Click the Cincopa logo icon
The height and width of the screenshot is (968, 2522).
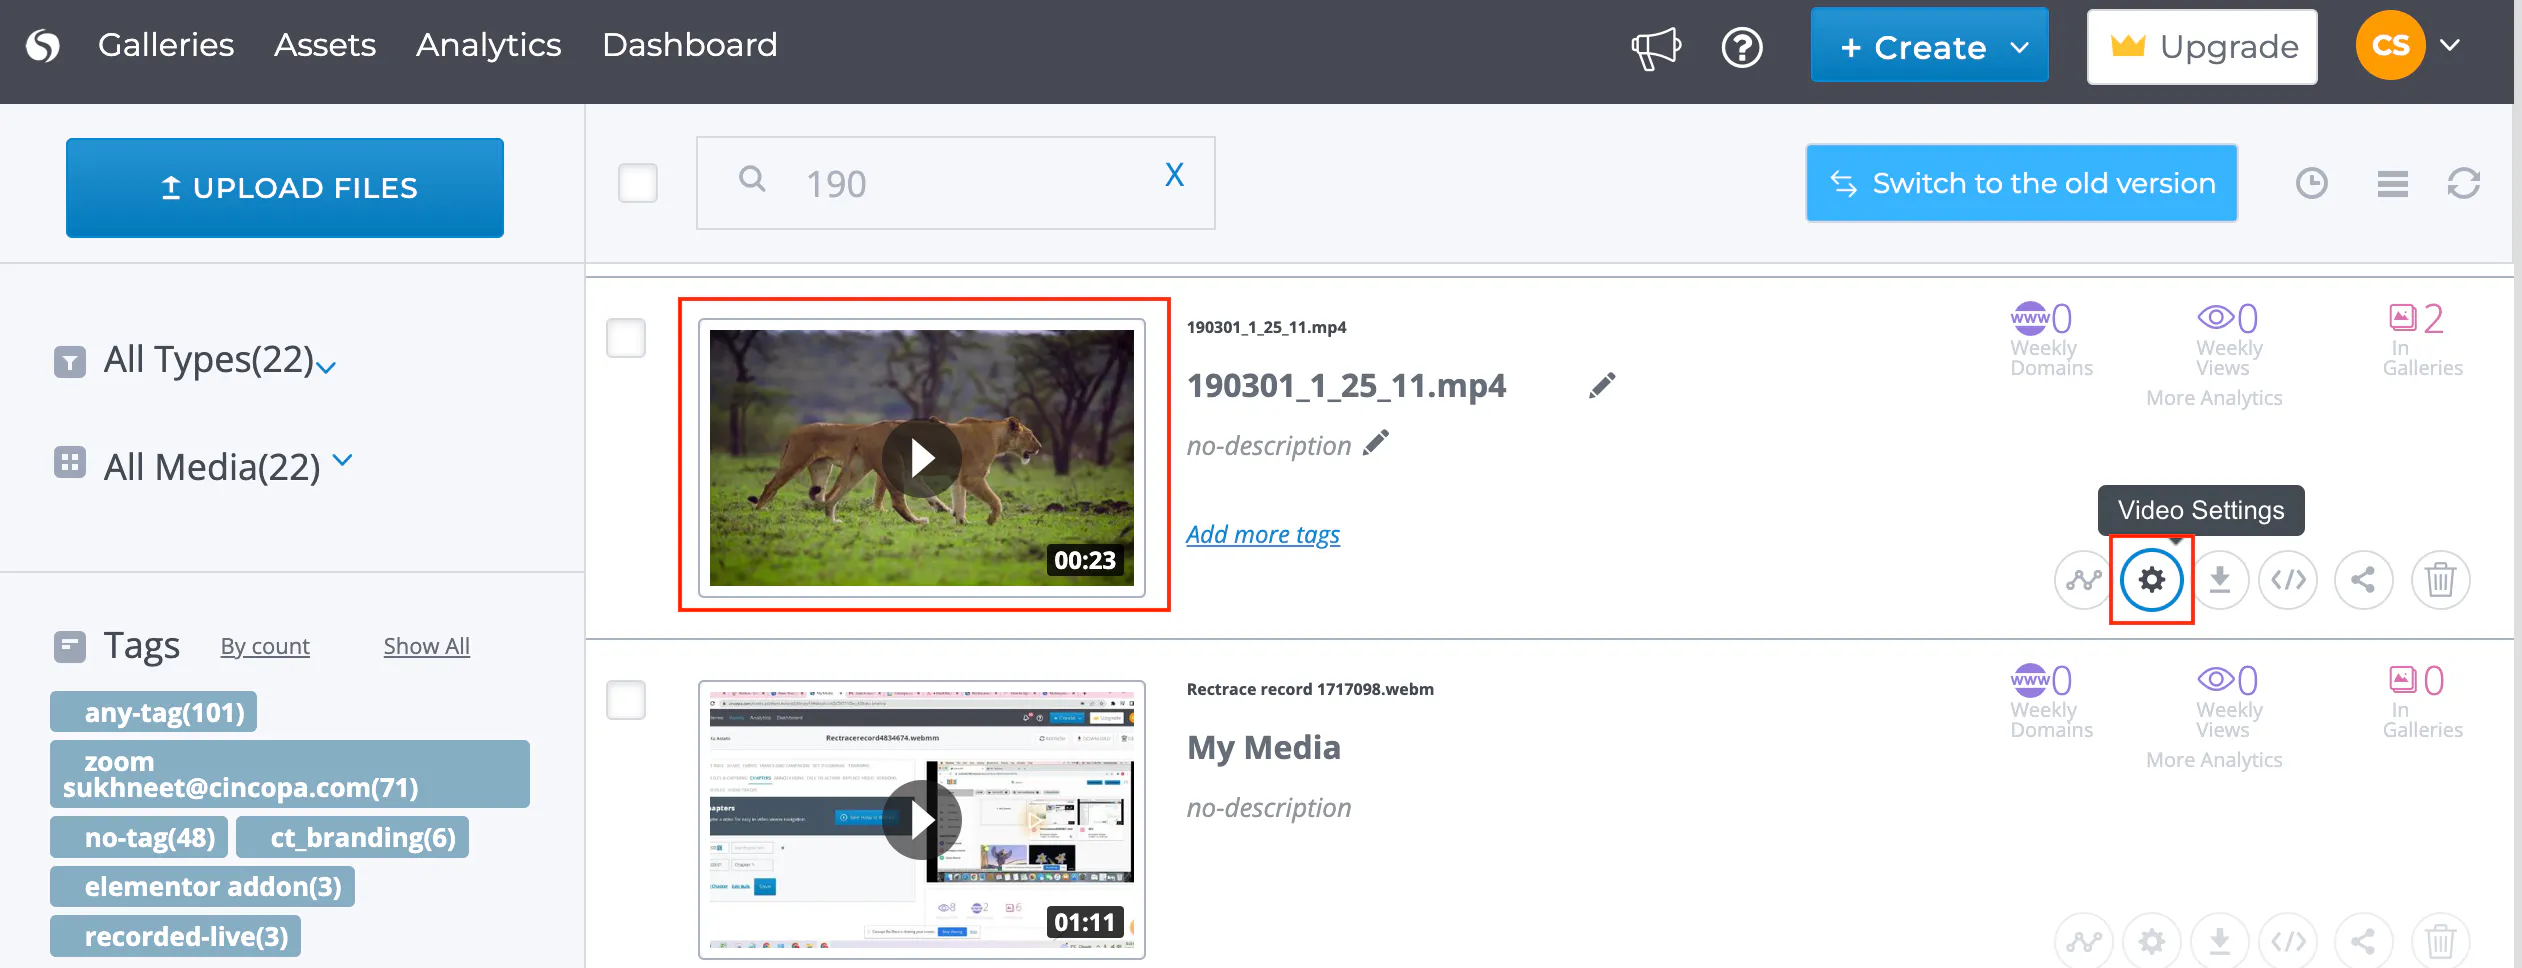tap(43, 45)
